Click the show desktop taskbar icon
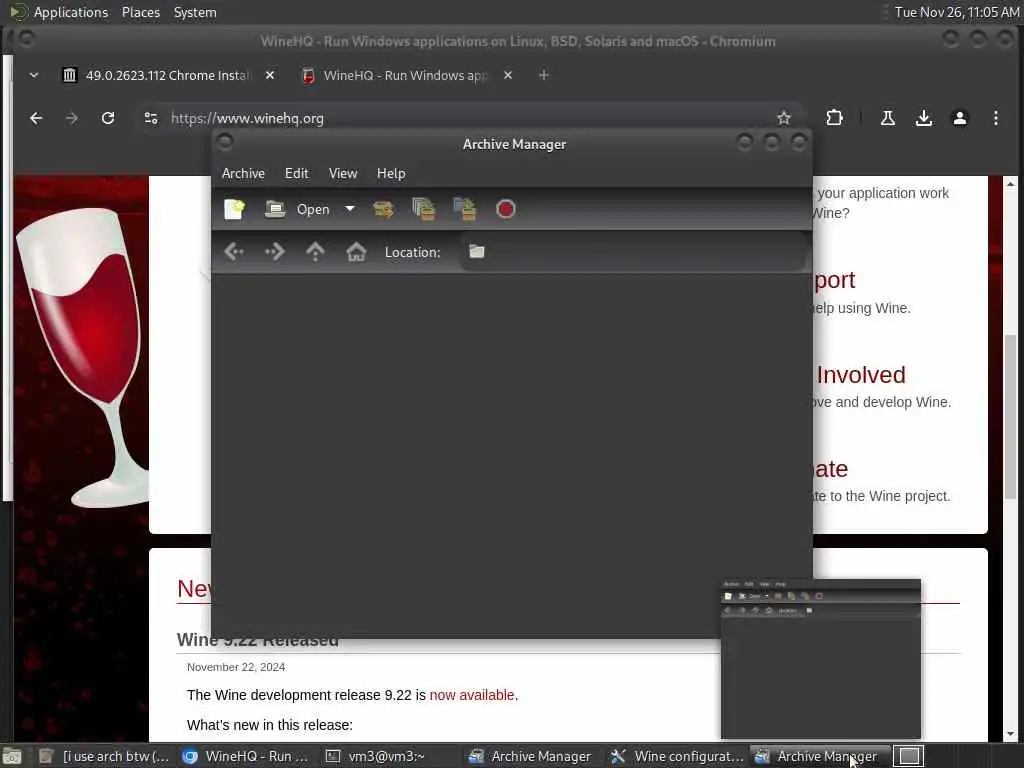This screenshot has width=1024, height=768. pyautogui.click(x=12, y=756)
